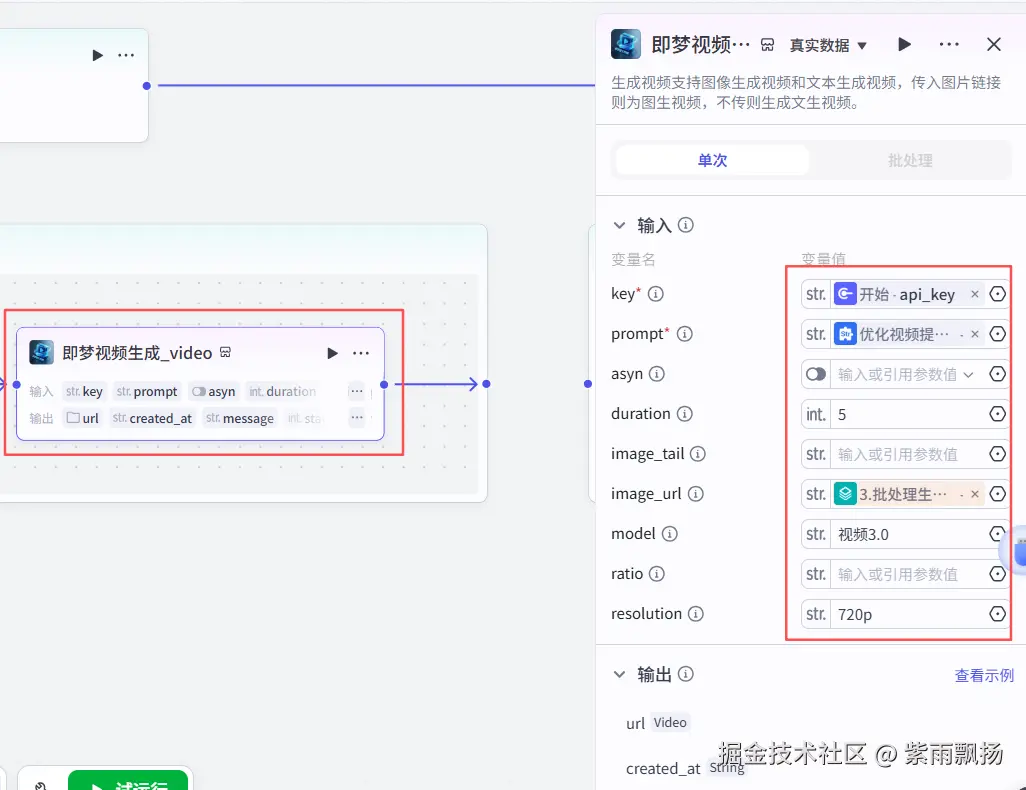Click output port of 即梦视频生成_video node

tap(384, 384)
